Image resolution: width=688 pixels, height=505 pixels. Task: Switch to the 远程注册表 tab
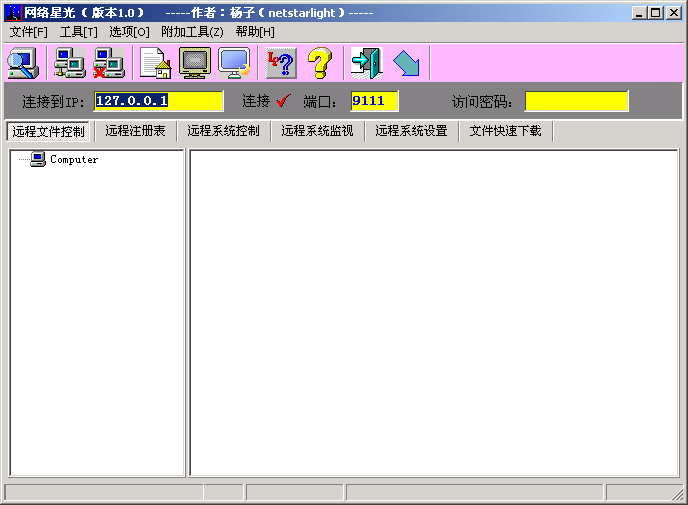[135, 131]
